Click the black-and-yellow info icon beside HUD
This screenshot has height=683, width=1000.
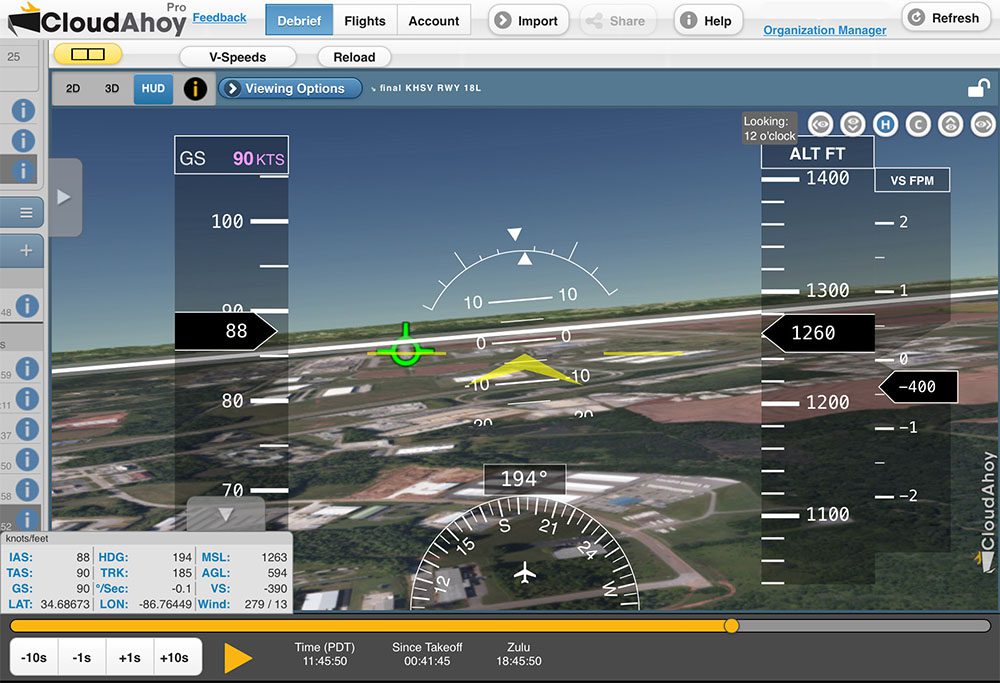click(x=195, y=89)
